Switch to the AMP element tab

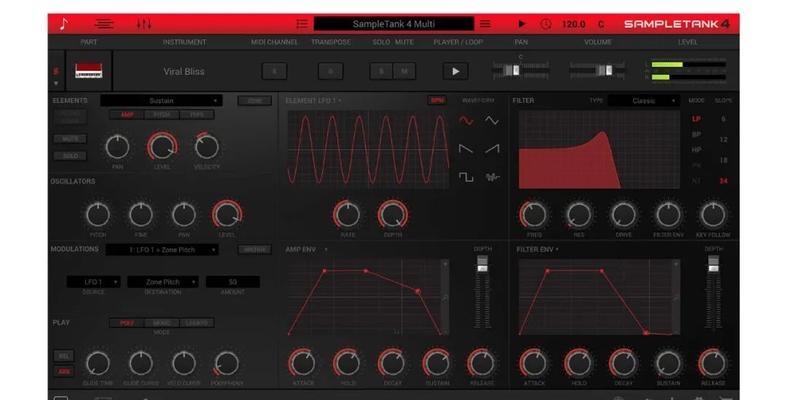(x=127, y=115)
